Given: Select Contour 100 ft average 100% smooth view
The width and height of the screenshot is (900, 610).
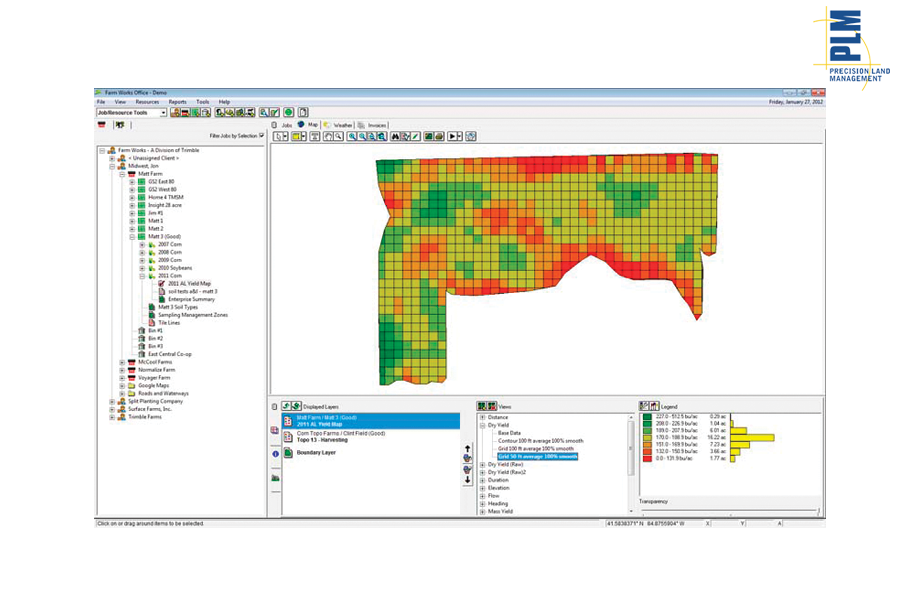Looking at the screenshot, I should [541, 441].
